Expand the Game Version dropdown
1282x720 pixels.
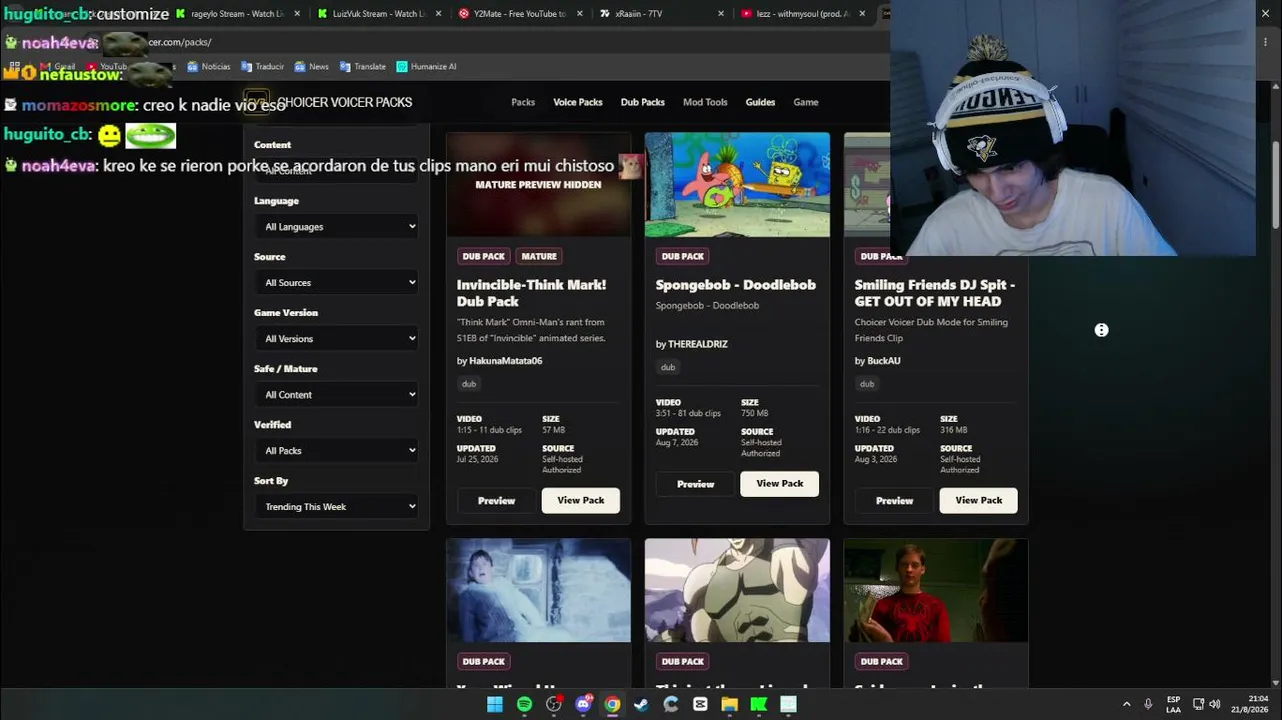(x=336, y=339)
